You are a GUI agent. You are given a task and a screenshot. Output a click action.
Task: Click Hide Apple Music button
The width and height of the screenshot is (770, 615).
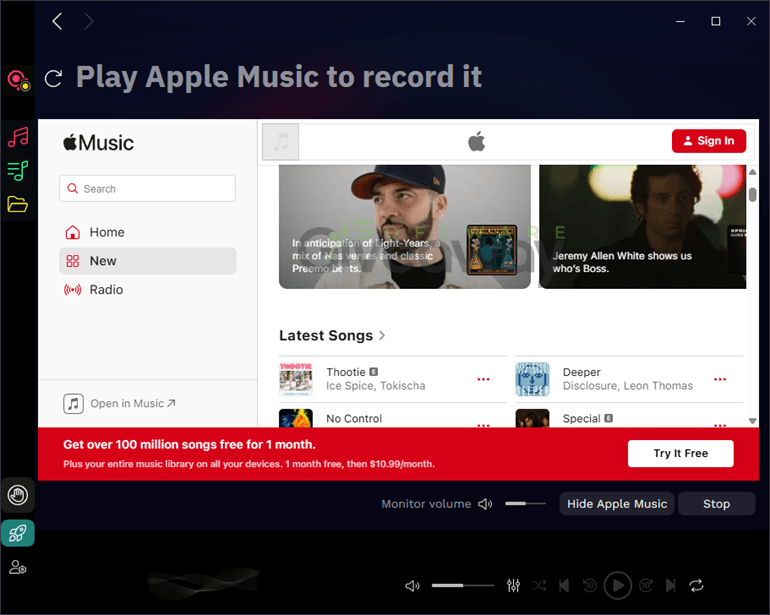click(x=617, y=504)
